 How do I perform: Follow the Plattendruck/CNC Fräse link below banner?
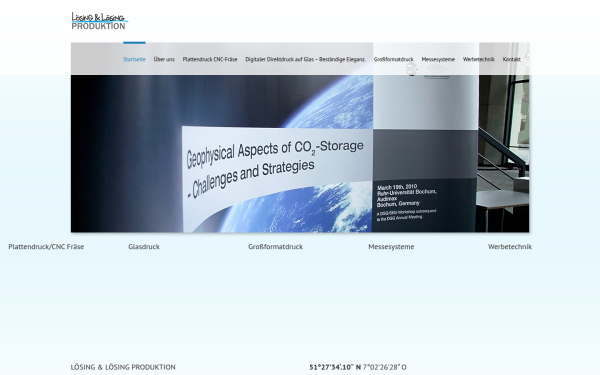click(x=46, y=247)
